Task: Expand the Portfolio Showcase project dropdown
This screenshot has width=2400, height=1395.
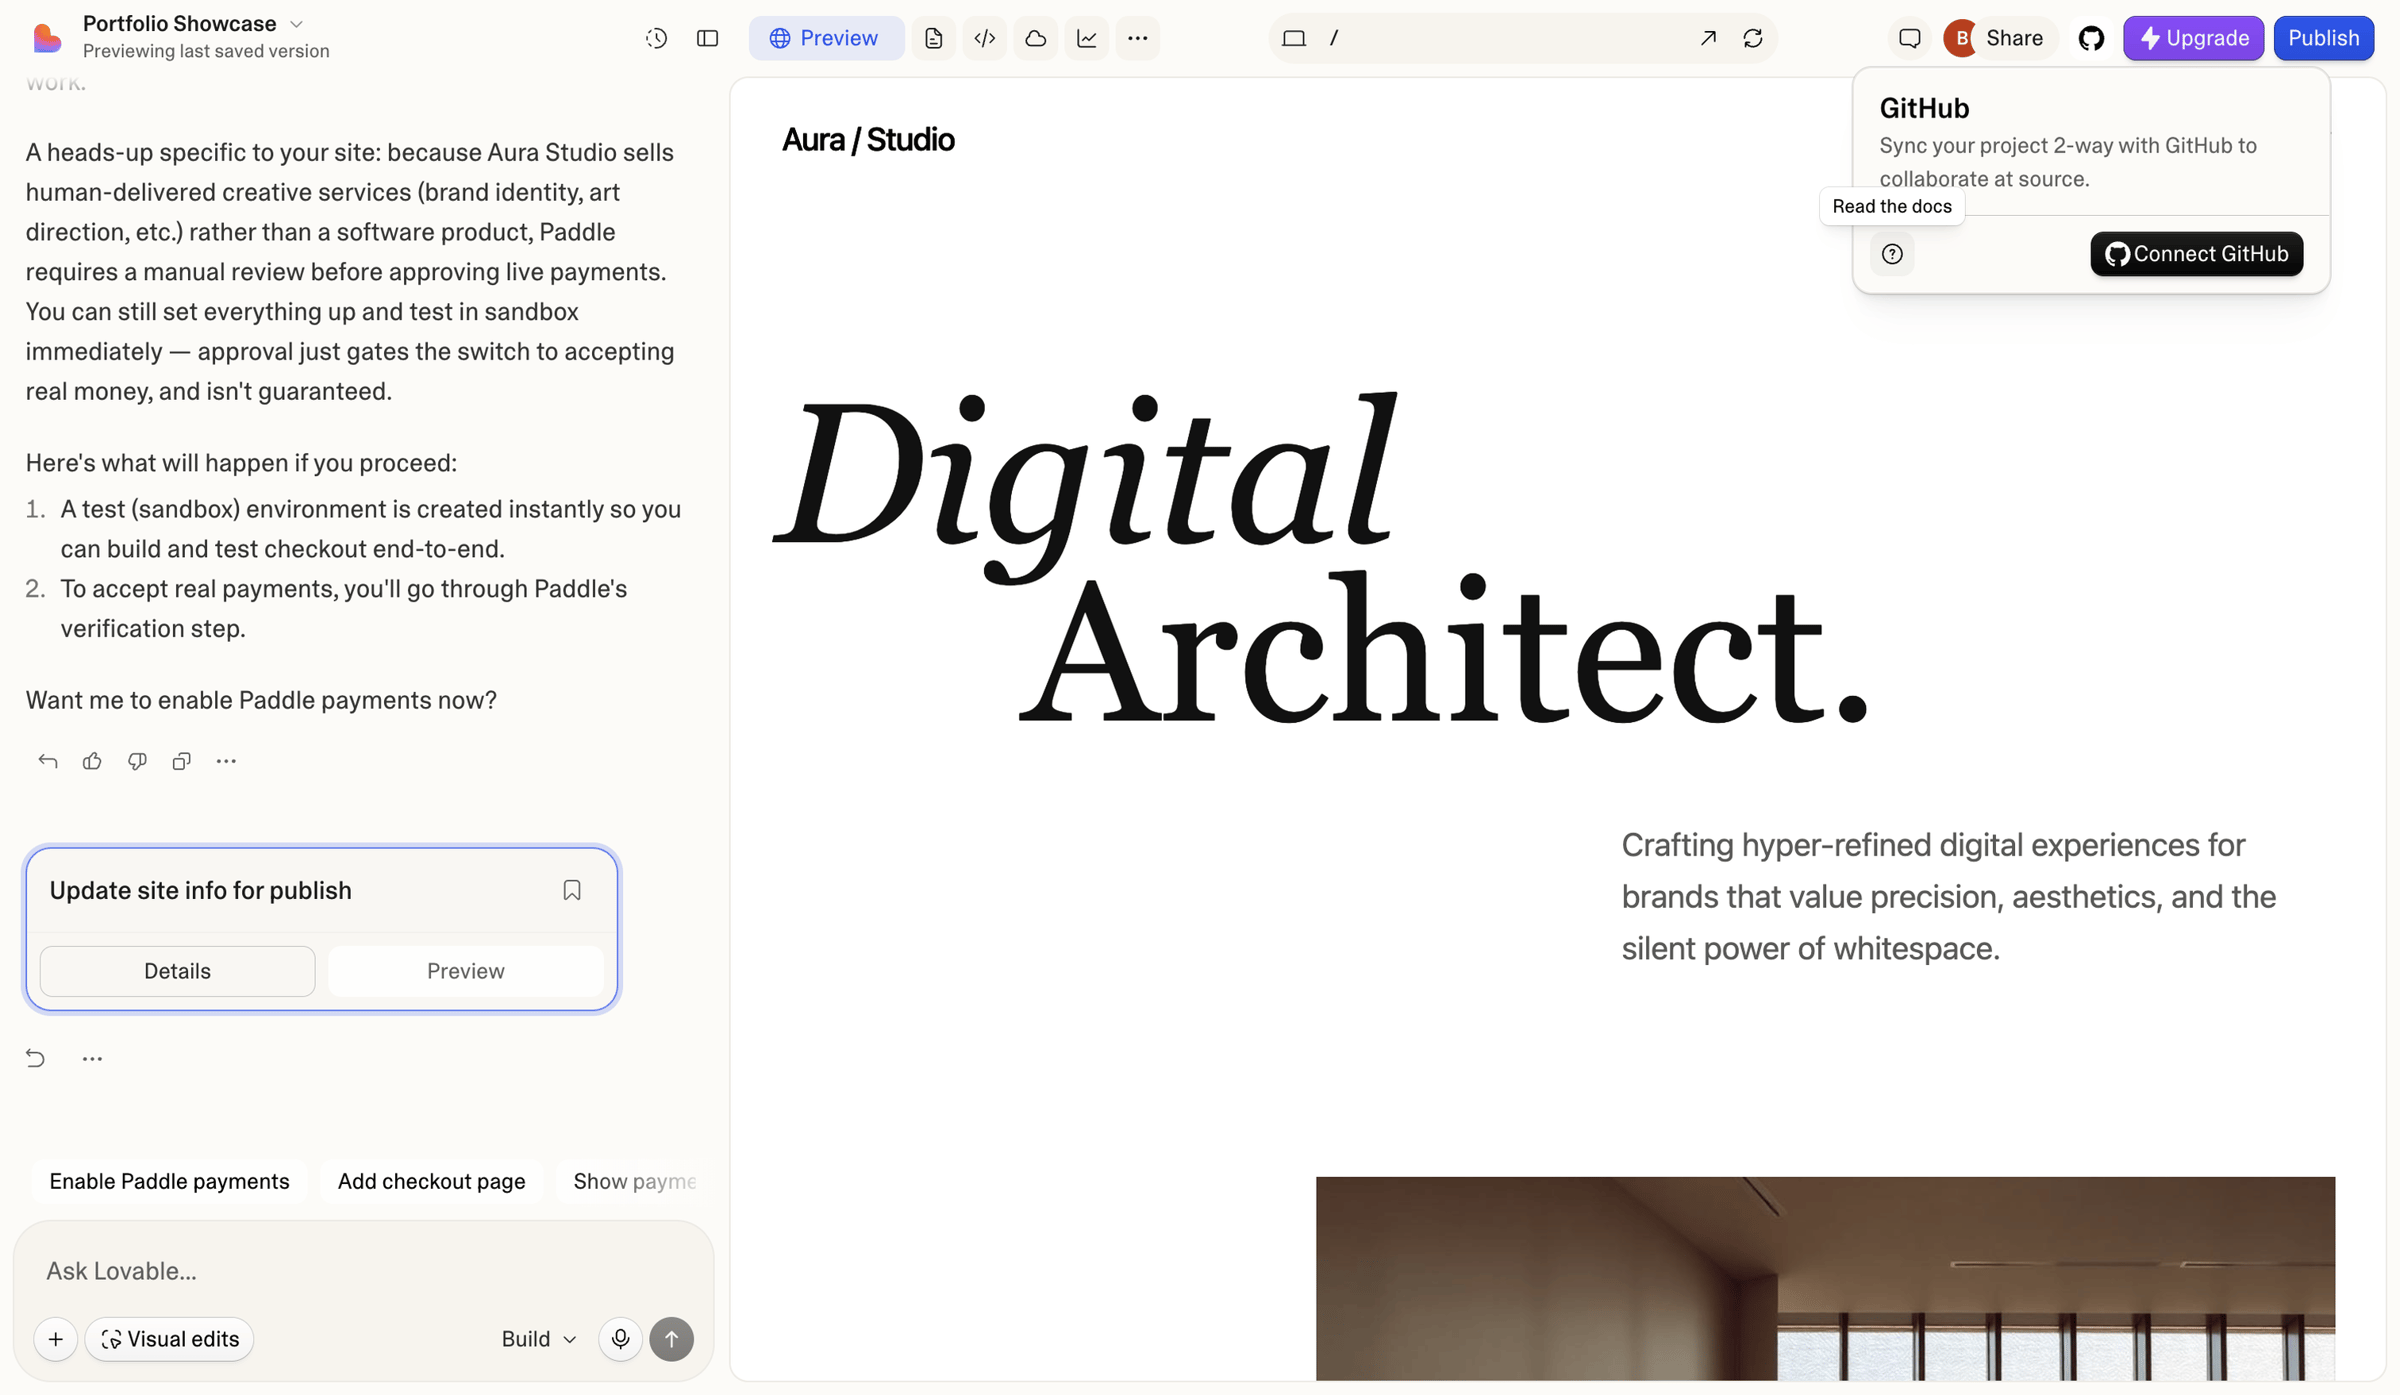Action: 296,24
